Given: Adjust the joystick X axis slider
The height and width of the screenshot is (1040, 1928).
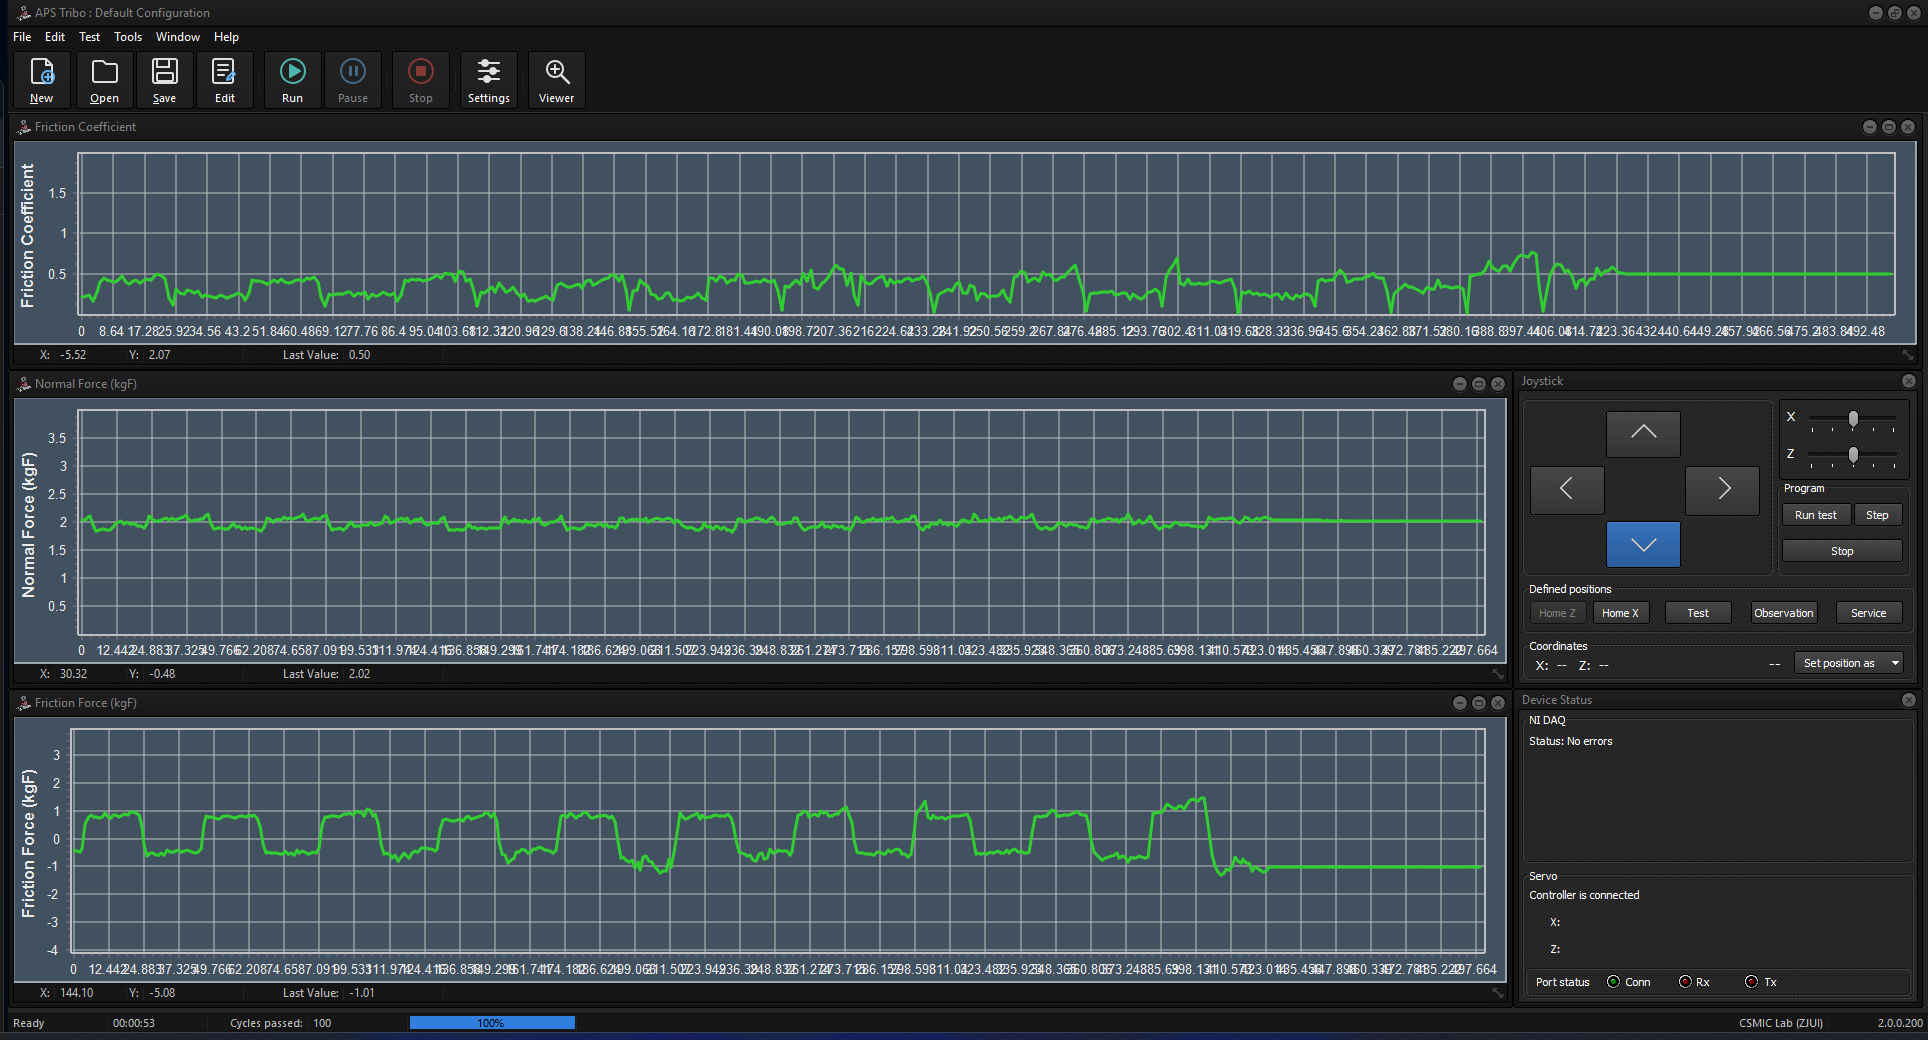Looking at the screenshot, I should 1852,419.
